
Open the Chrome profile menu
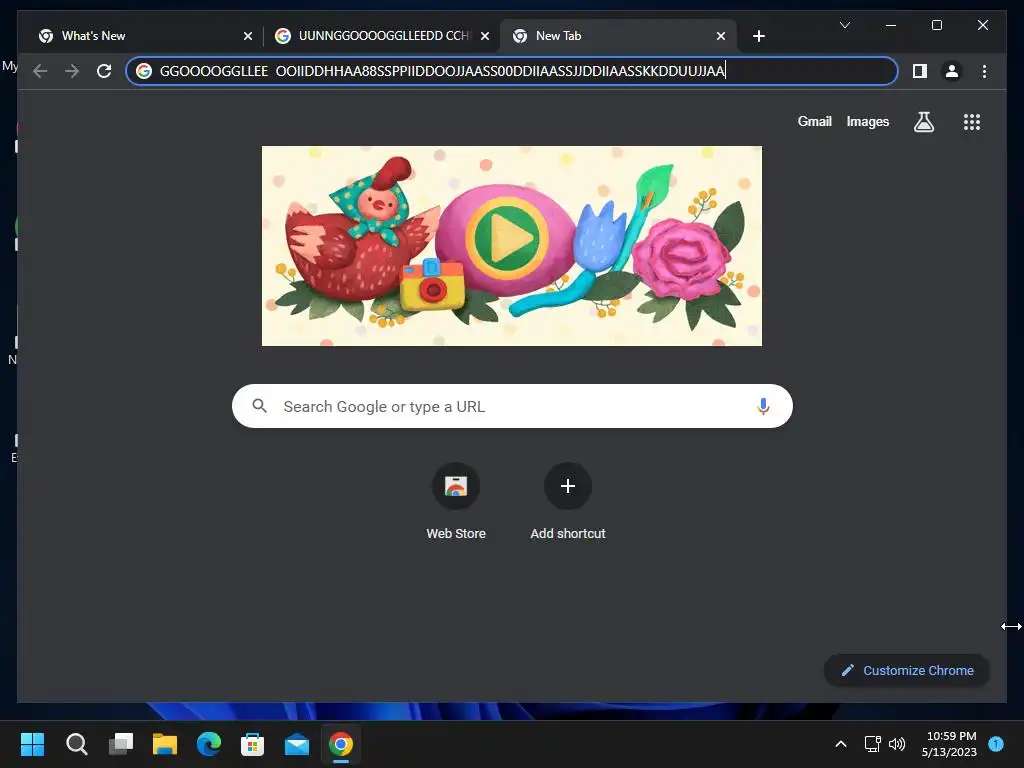952,71
